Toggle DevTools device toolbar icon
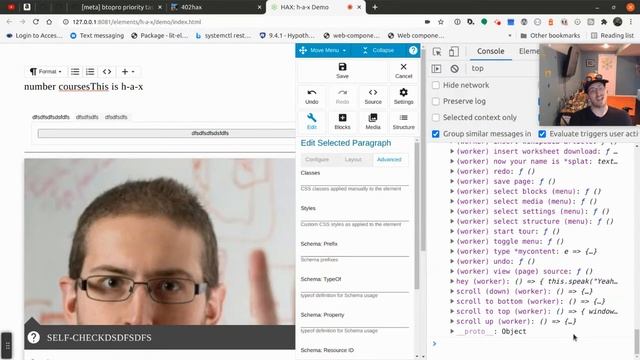Image resolution: width=640 pixels, height=360 pixels. point(453,51)
